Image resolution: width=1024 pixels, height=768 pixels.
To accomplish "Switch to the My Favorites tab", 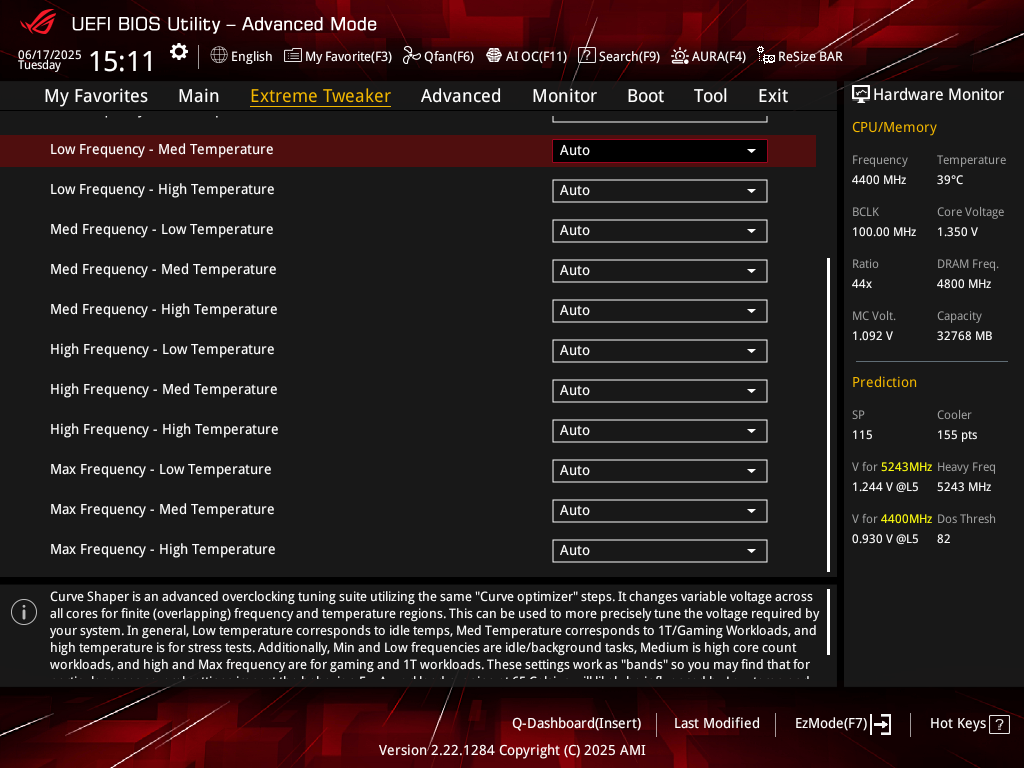I will coord(96,96).
